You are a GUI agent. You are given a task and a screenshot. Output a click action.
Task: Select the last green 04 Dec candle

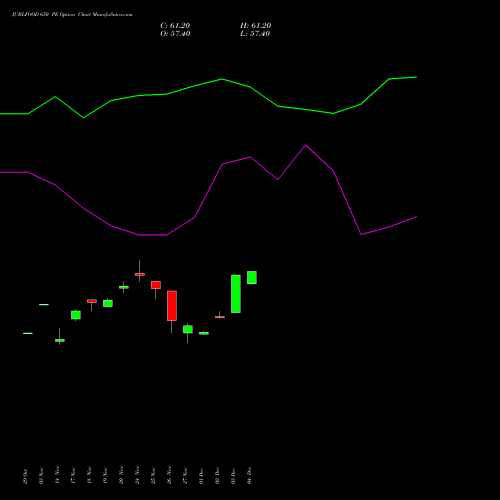[252, 277]
